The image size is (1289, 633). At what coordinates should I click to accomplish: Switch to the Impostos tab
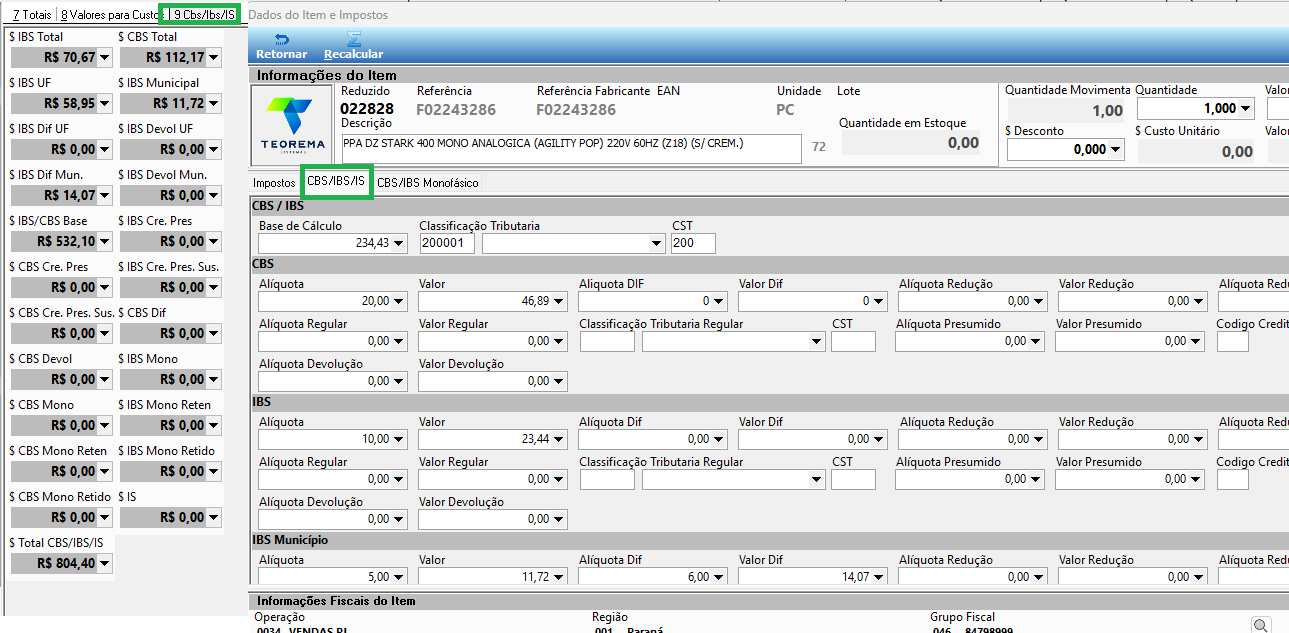pos(274,183)
